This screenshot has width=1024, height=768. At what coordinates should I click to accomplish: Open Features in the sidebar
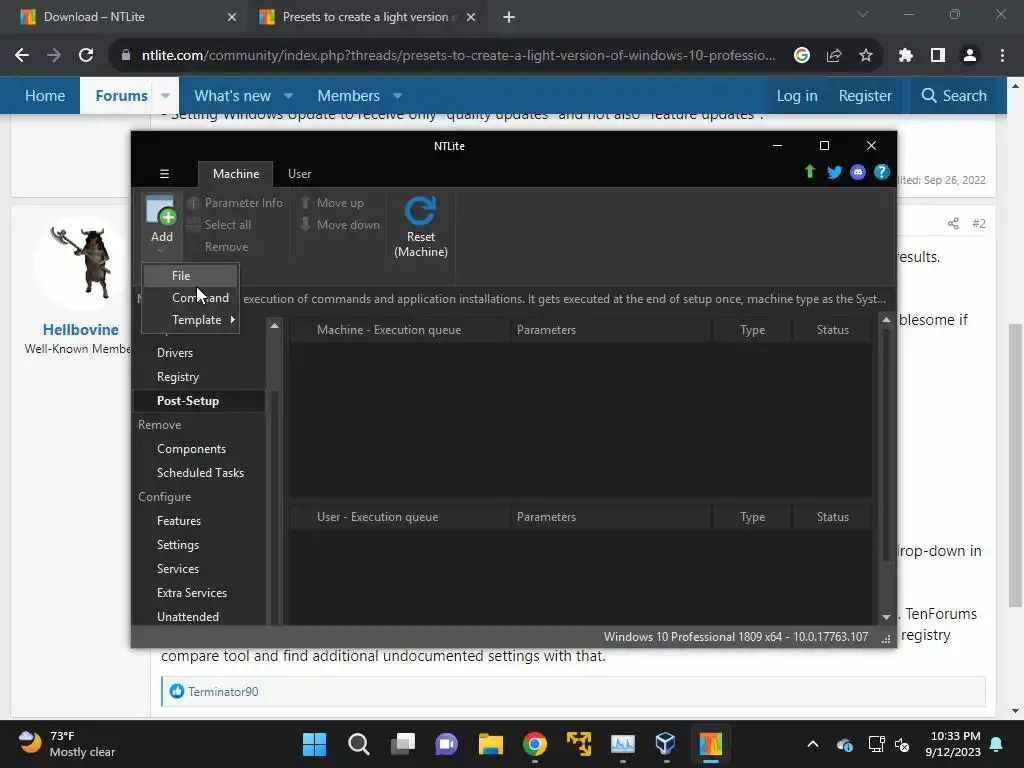click(x=179, y=520)
